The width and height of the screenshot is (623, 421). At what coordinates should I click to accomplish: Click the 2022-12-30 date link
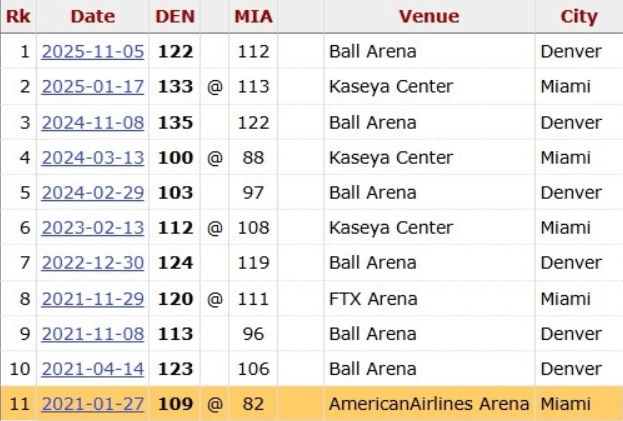[93, 263]
